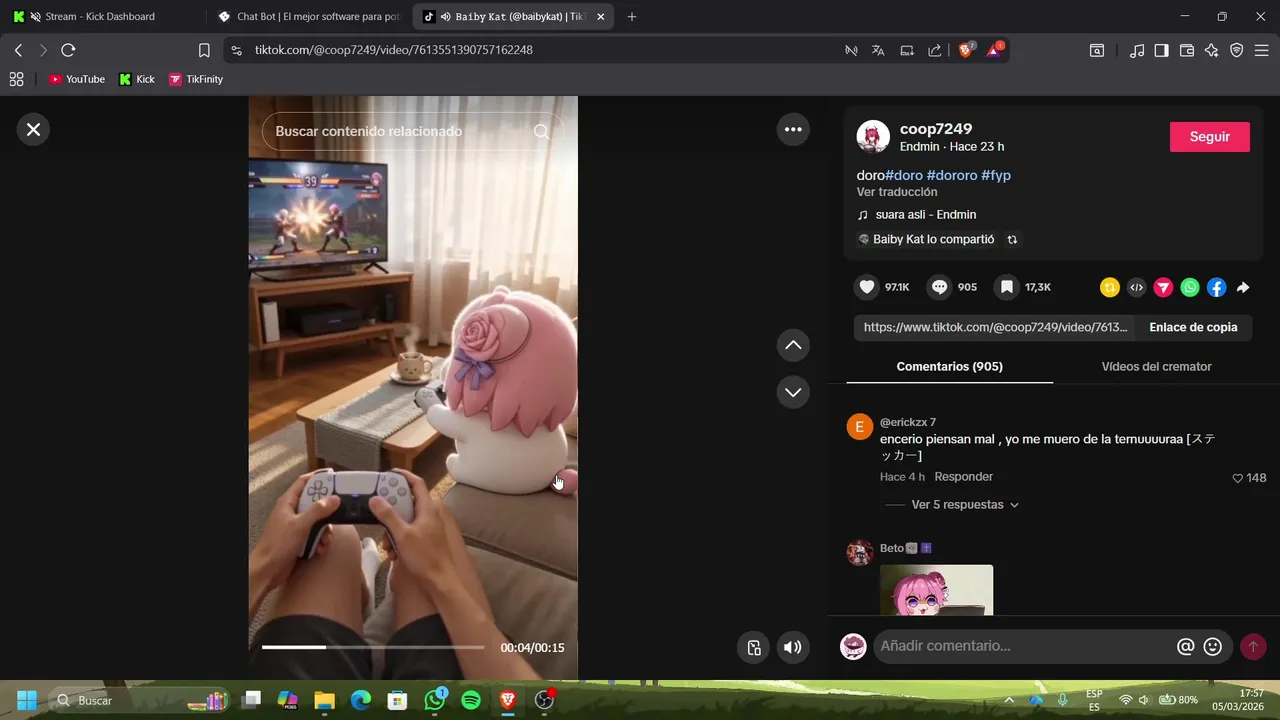Screen dimensions: 1280x720
Task: Switch to the 'Vídeos del cremator' tab
Action: click(x=1156, y=366)
